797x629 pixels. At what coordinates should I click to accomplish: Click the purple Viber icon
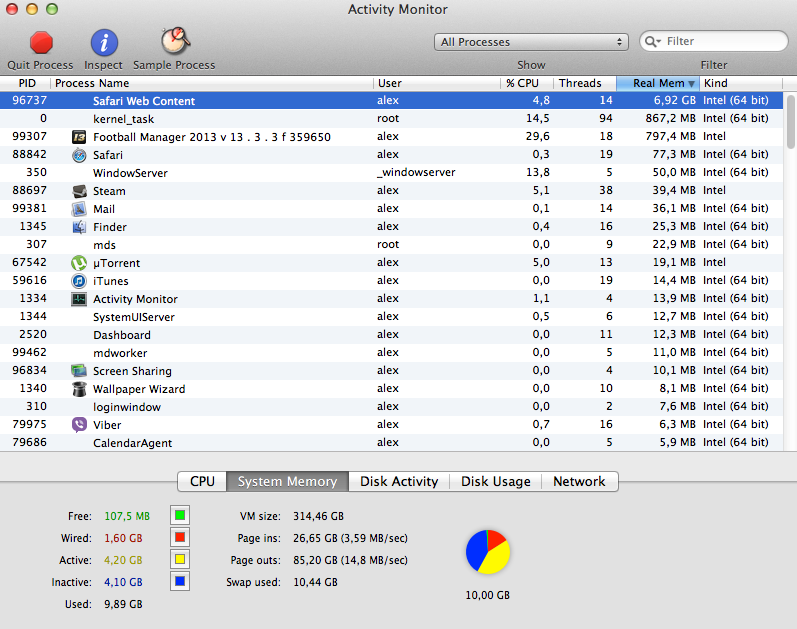pos(79,425)
